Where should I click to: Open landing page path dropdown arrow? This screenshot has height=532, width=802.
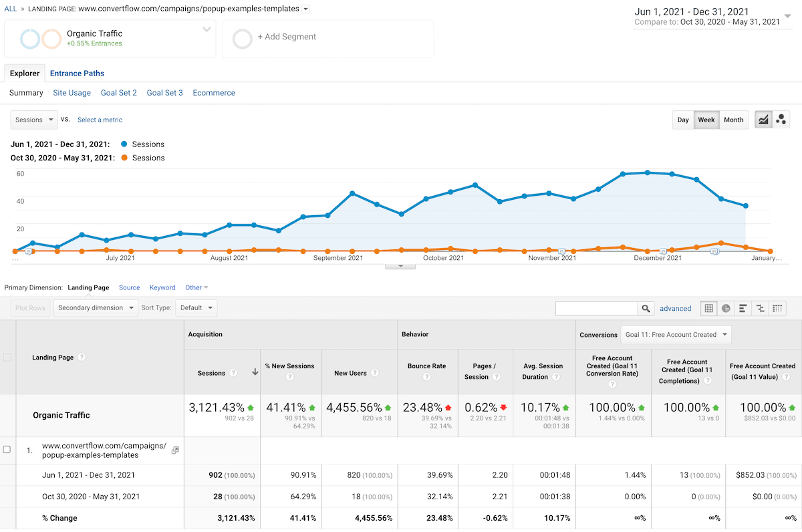pyautogui.click(x=306, y=9)
